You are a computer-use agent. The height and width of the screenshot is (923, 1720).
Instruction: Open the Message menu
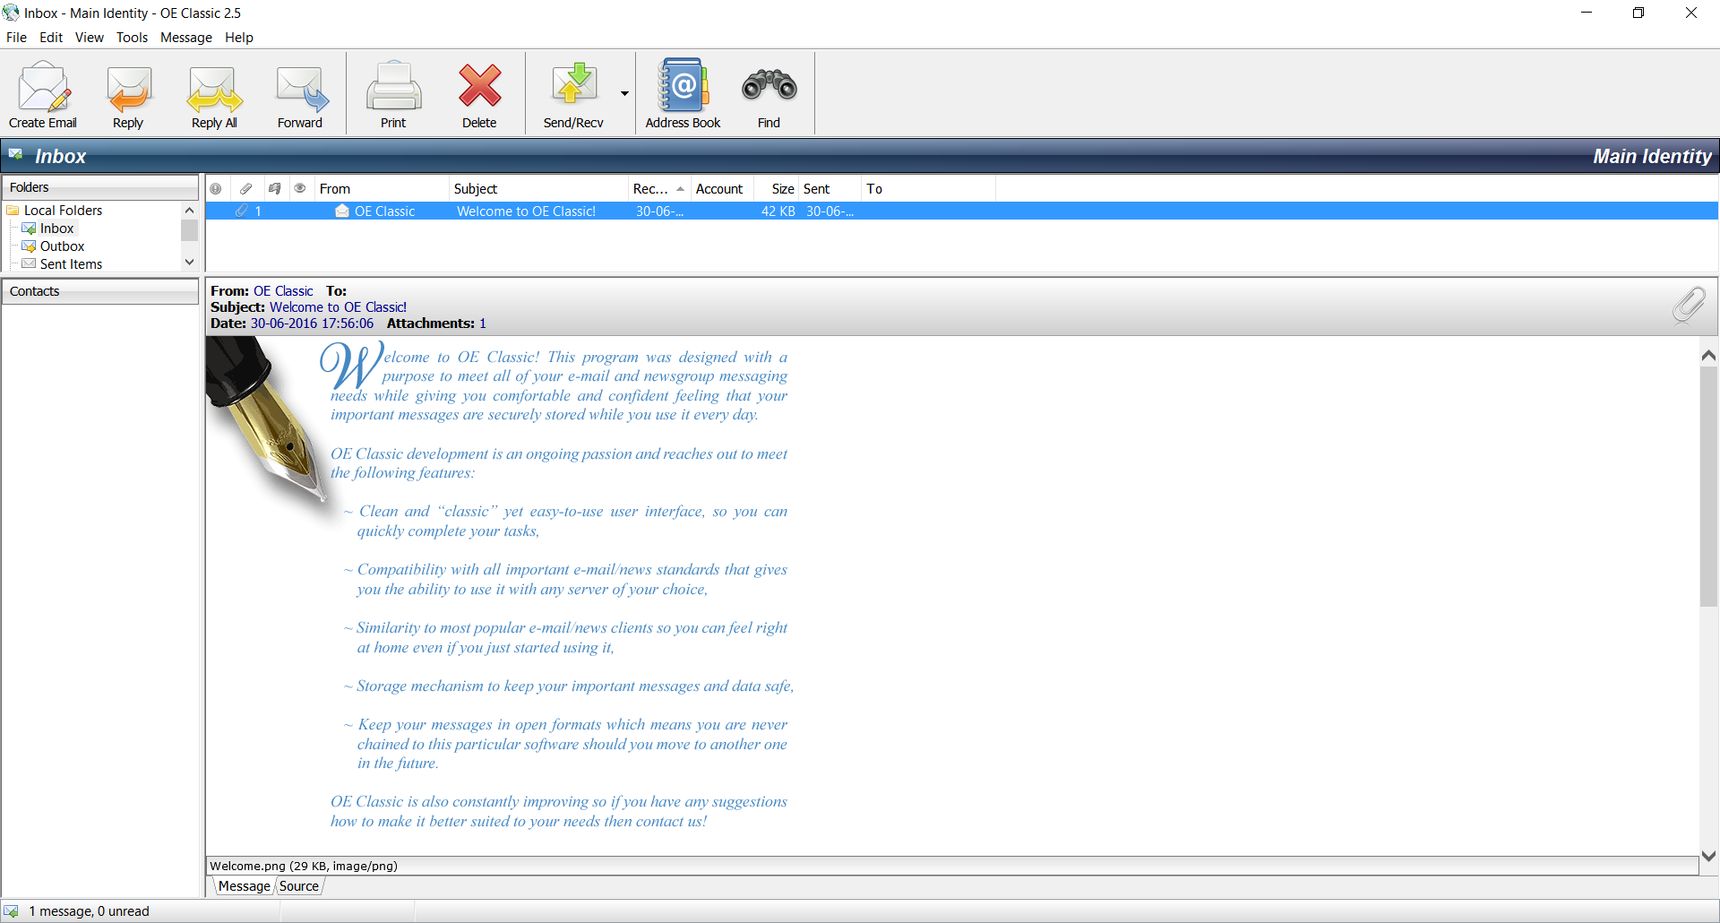click(x=186, y=37)
